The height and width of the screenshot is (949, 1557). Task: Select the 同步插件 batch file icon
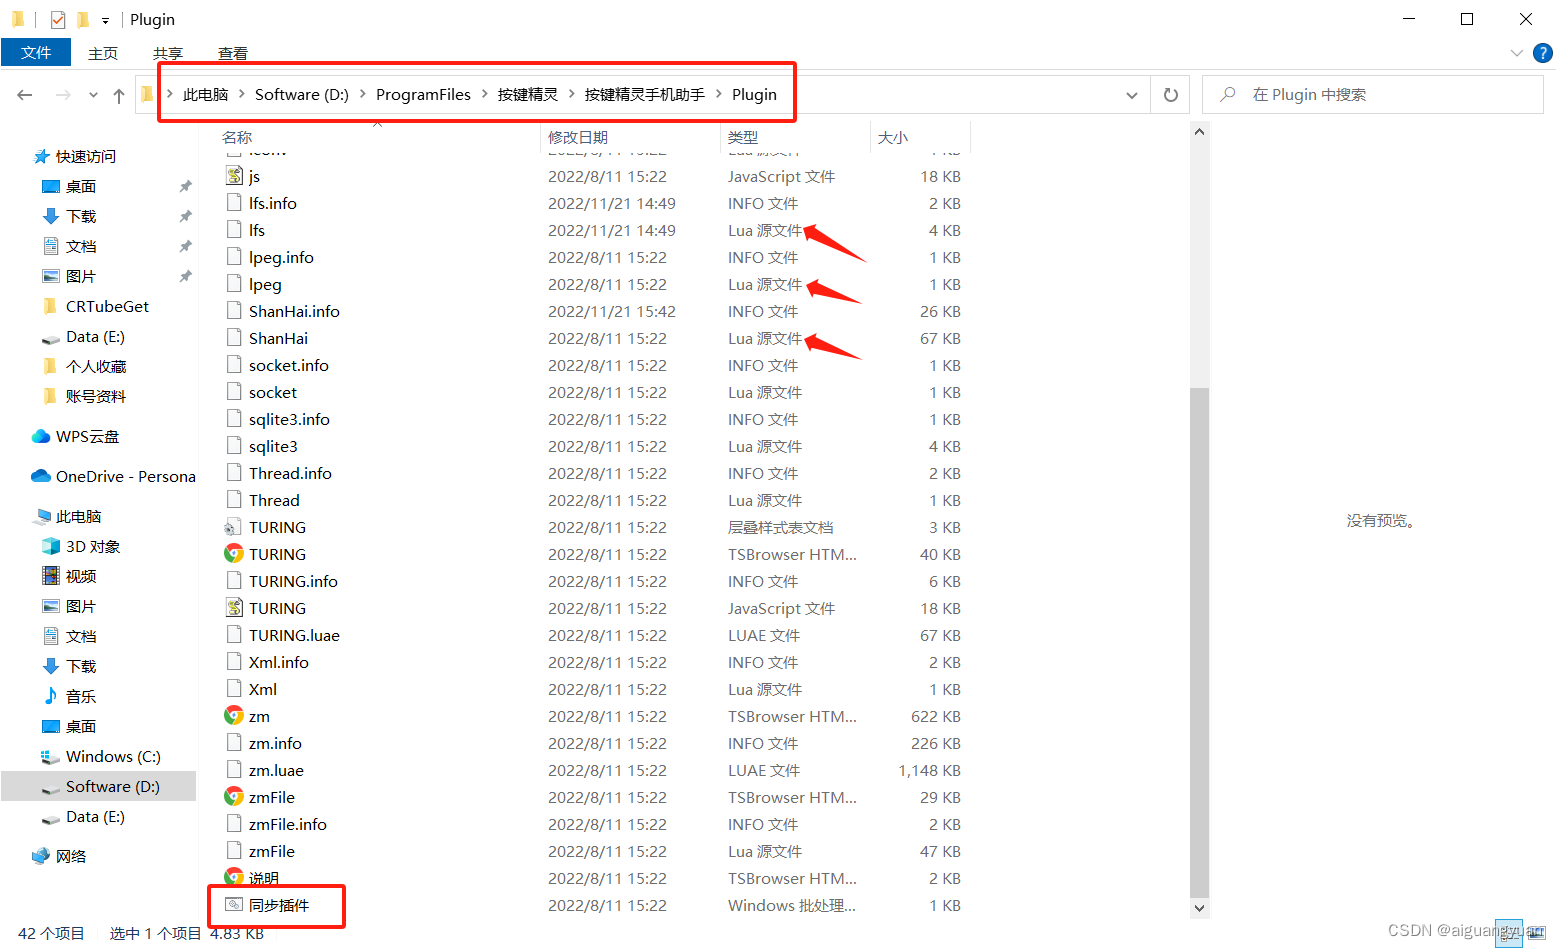[234, 905]
